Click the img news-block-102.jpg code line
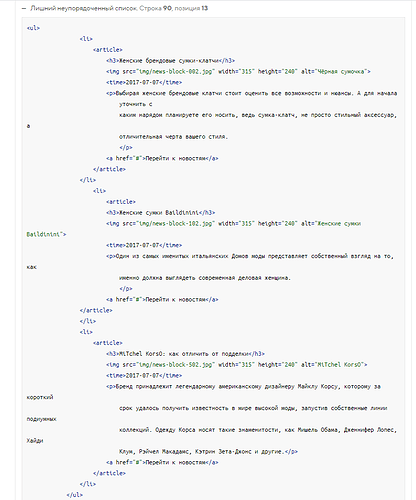Screen dimensions: 416x500 (x=234, y=224)
